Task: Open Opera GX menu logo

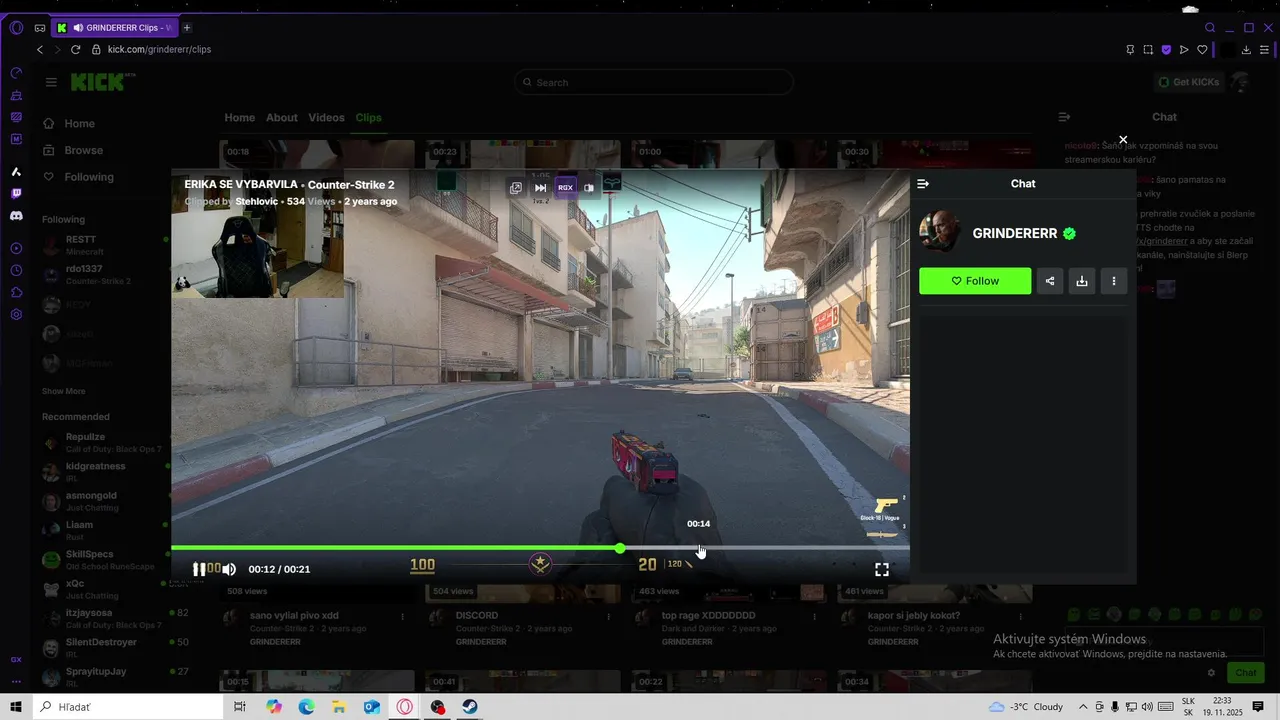Action: pos(16,27)
